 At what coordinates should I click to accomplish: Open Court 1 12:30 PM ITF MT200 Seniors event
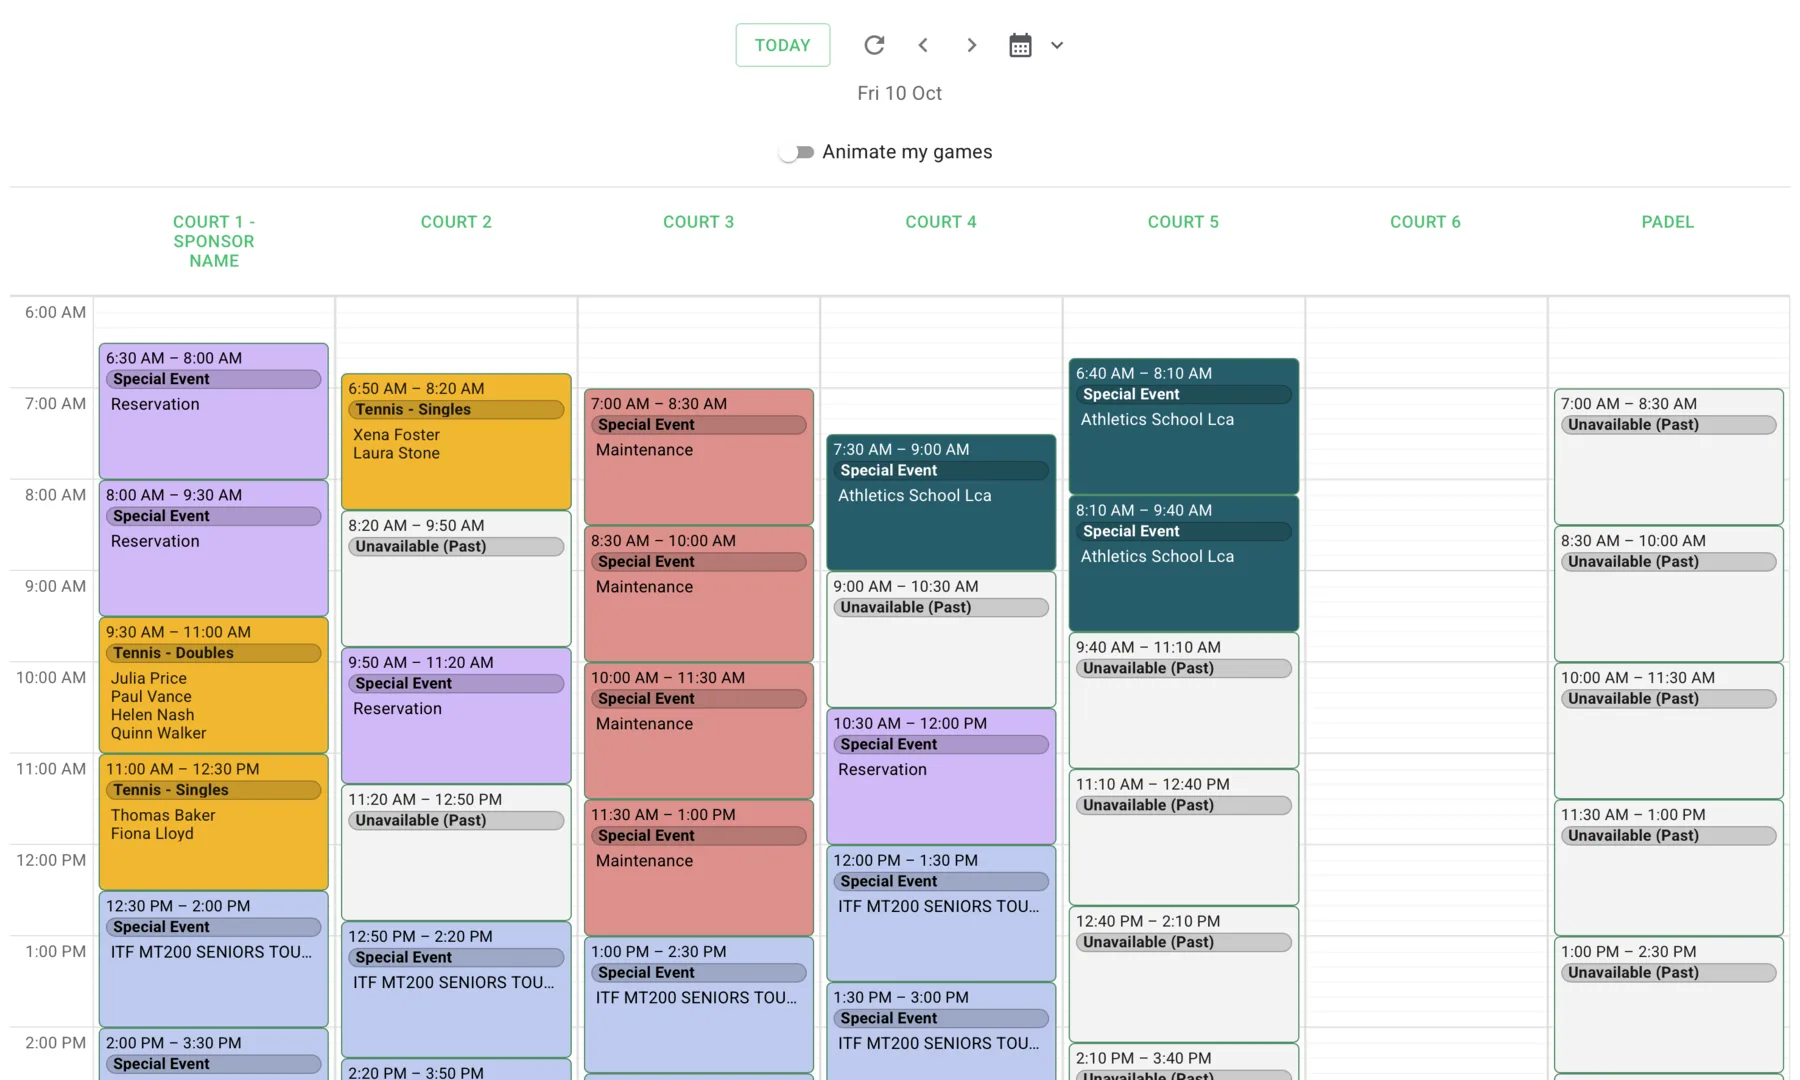214,959
